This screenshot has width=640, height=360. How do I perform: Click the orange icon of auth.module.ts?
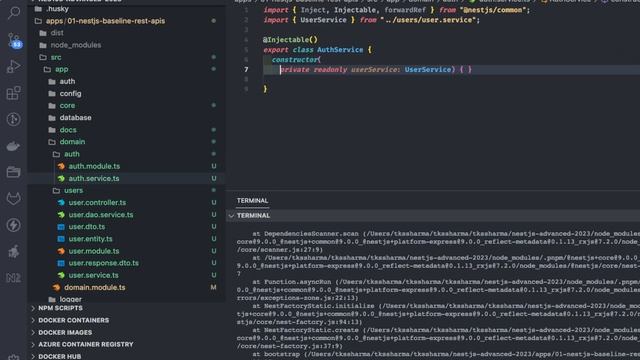(61, 166)
